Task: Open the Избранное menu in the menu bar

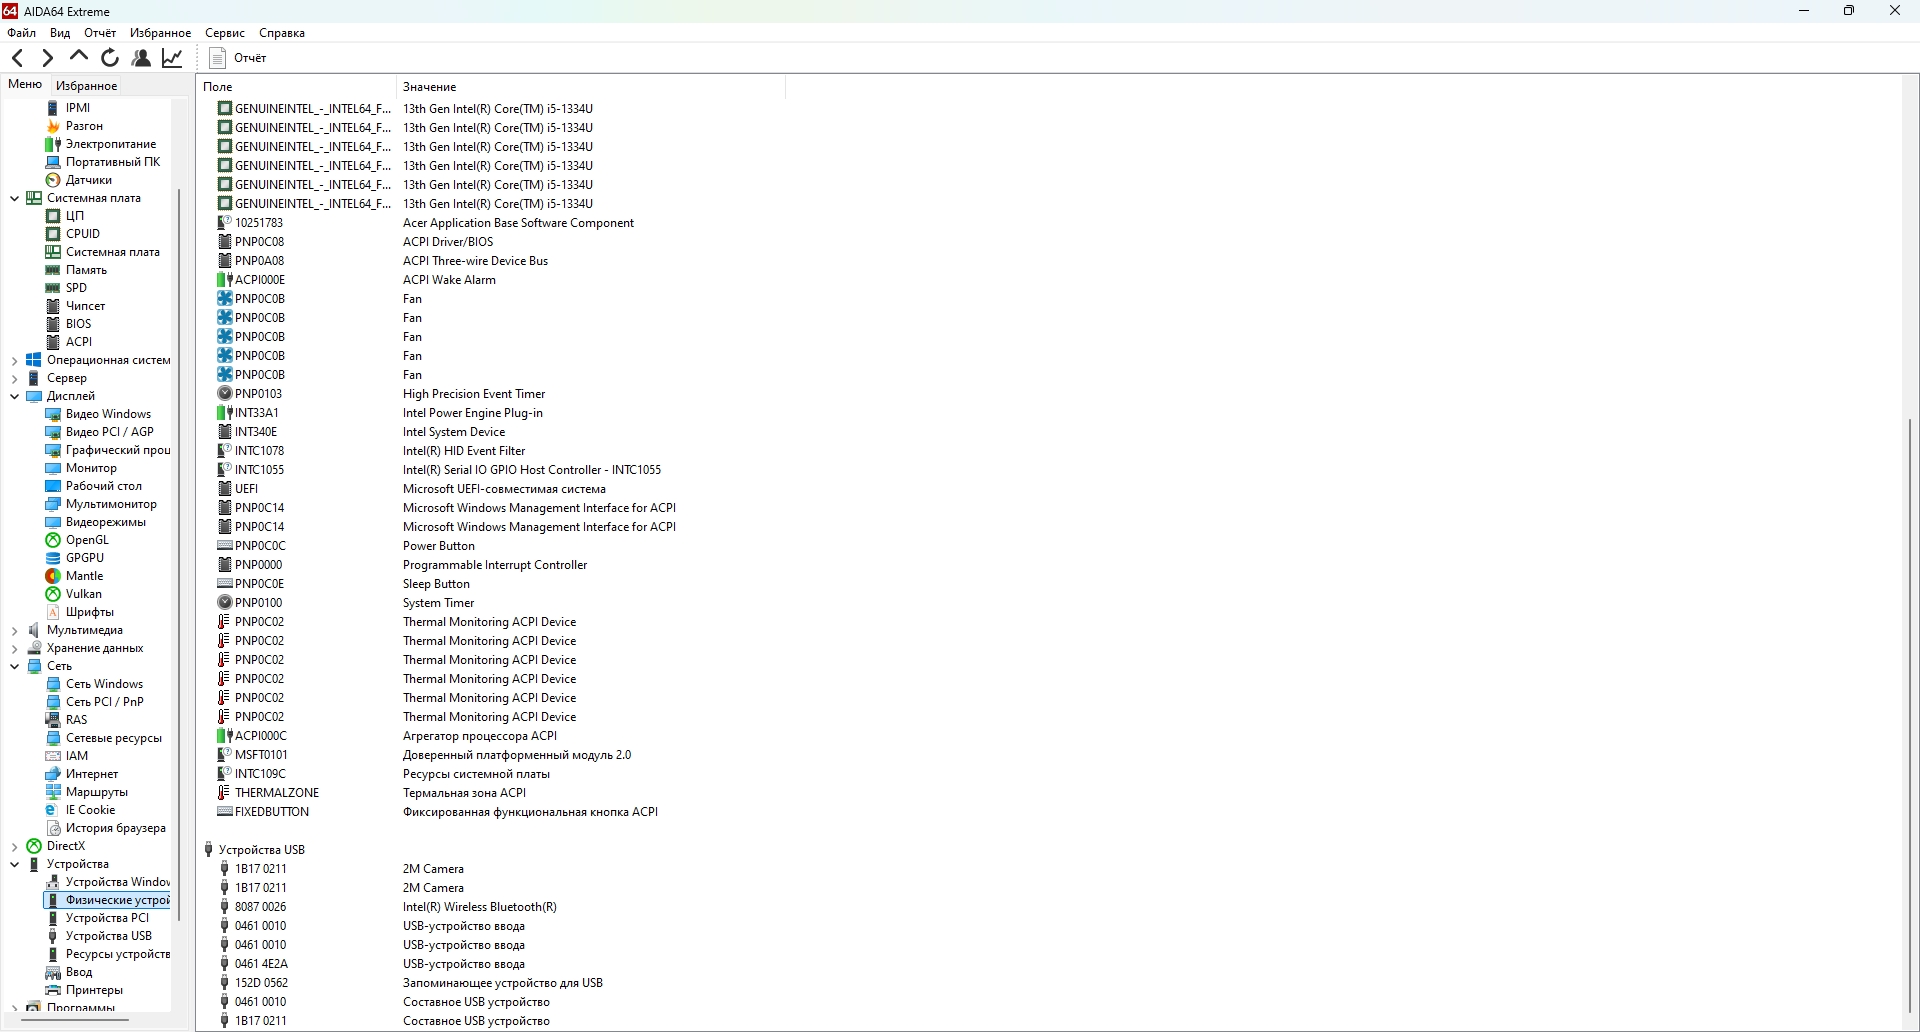Action: pos(160,33)
